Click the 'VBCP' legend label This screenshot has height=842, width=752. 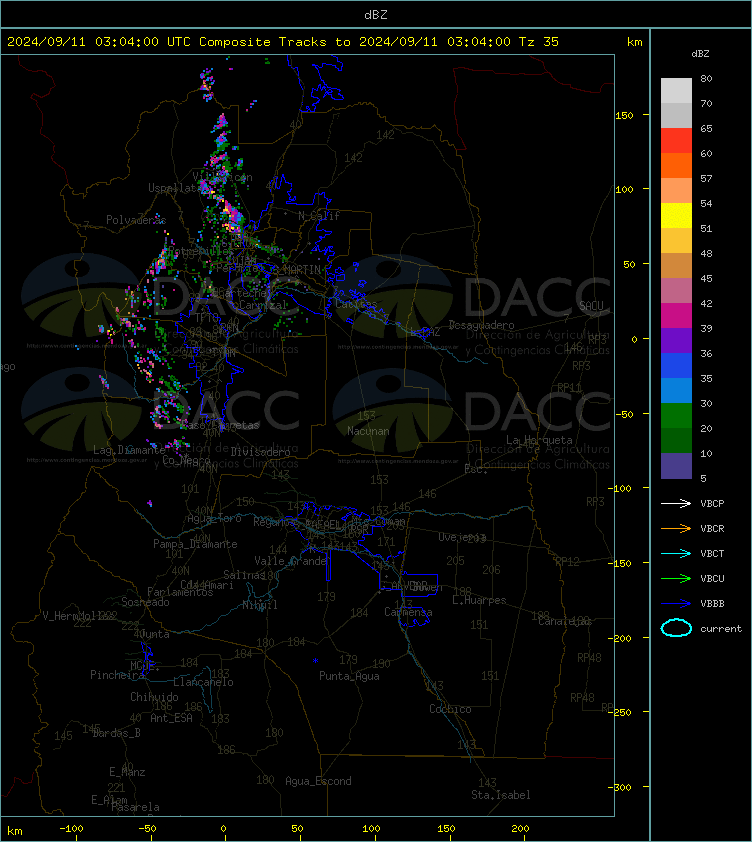pos(712,503)
